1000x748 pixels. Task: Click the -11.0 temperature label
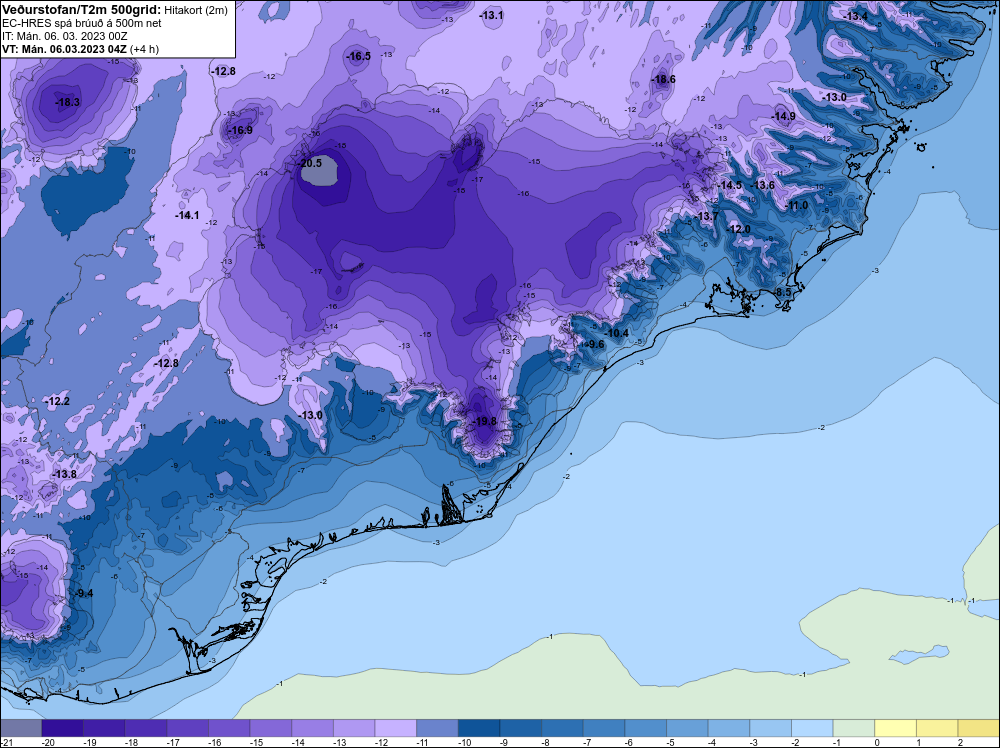pos(797,205)
